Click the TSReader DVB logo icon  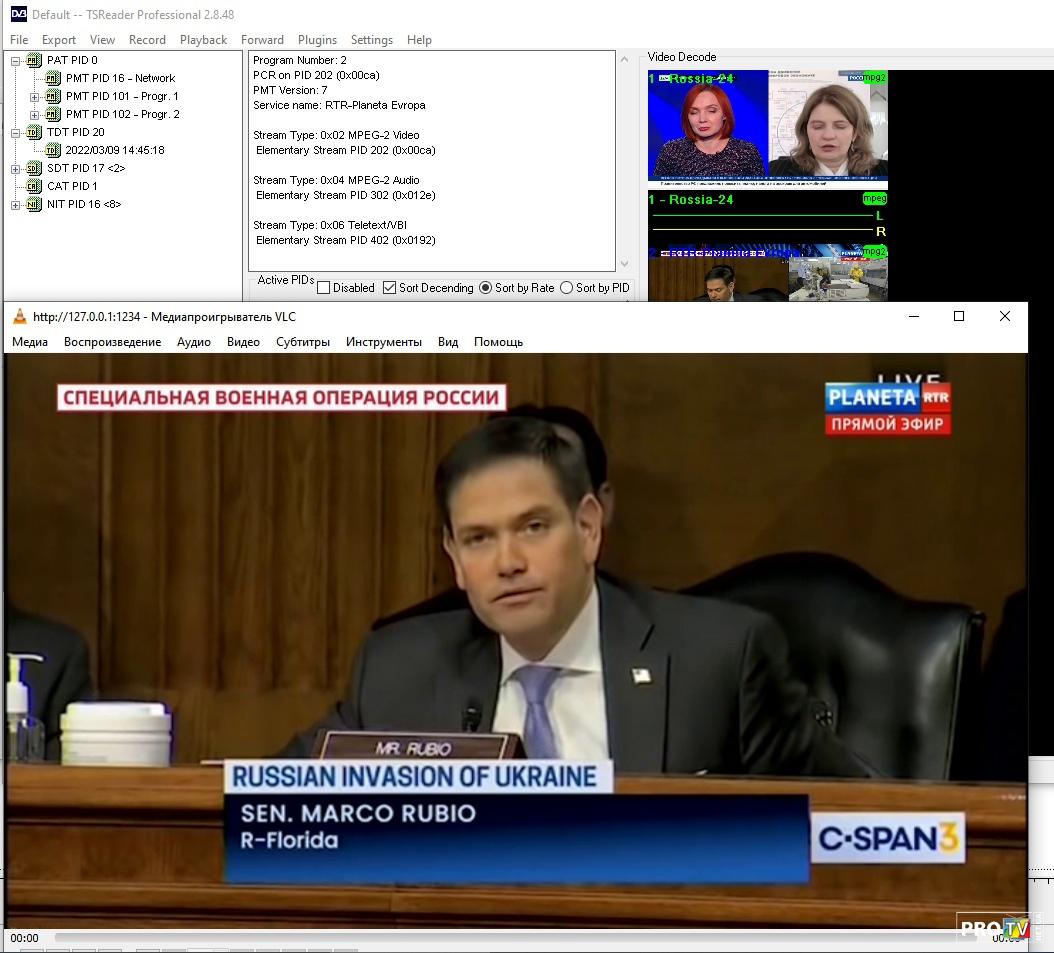coord(18,14)
